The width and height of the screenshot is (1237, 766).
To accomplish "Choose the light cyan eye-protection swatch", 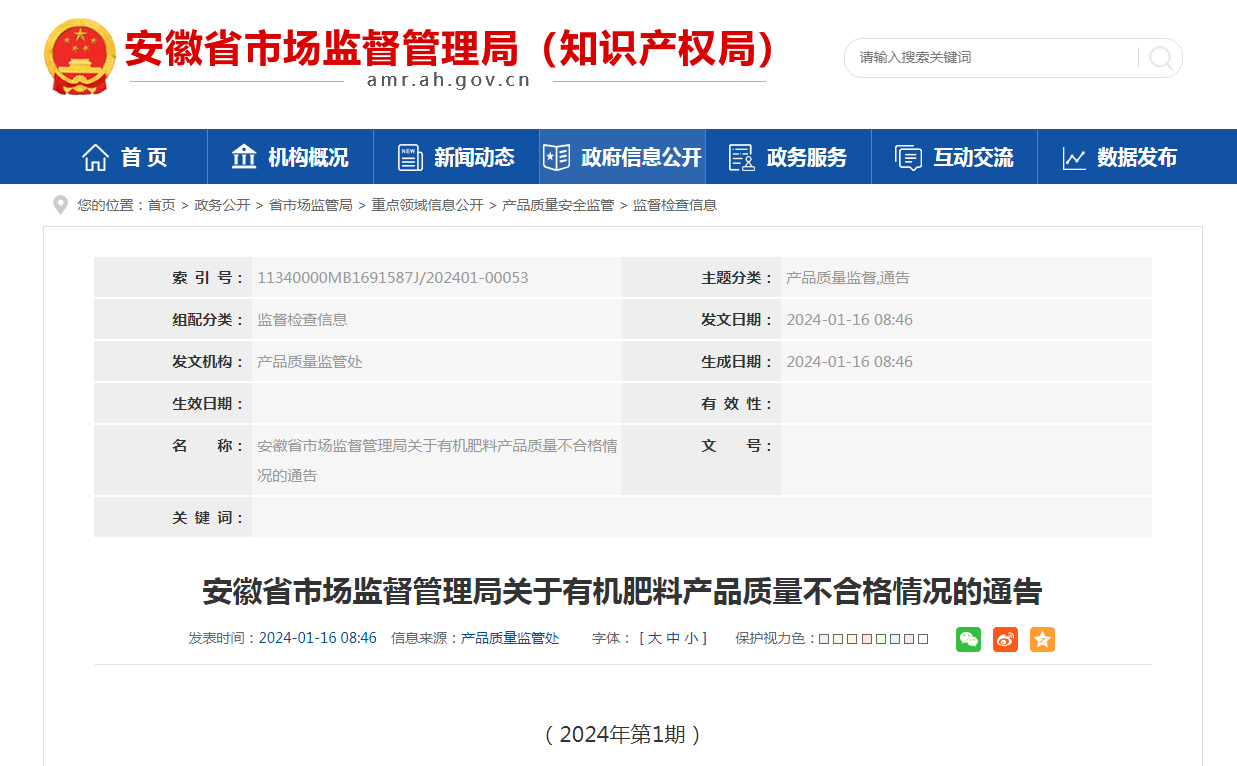I will pyautogui.click(x=895, y=639).
